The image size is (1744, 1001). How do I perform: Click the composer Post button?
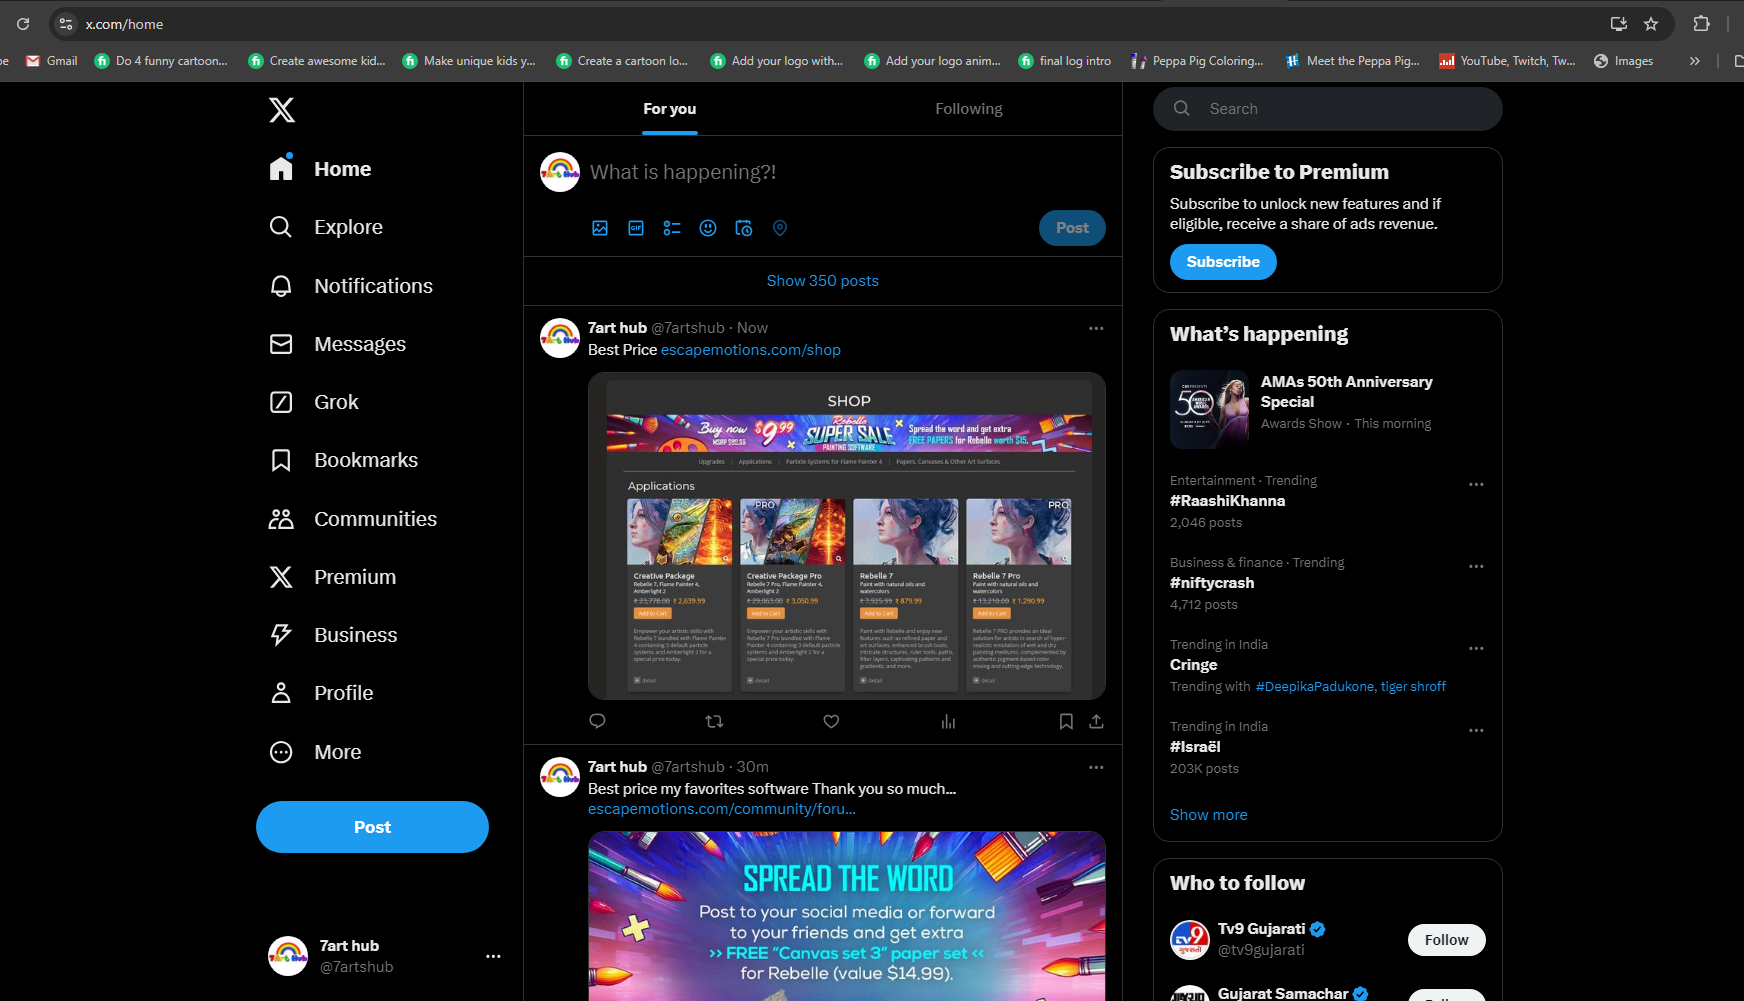coord(1072,228)
